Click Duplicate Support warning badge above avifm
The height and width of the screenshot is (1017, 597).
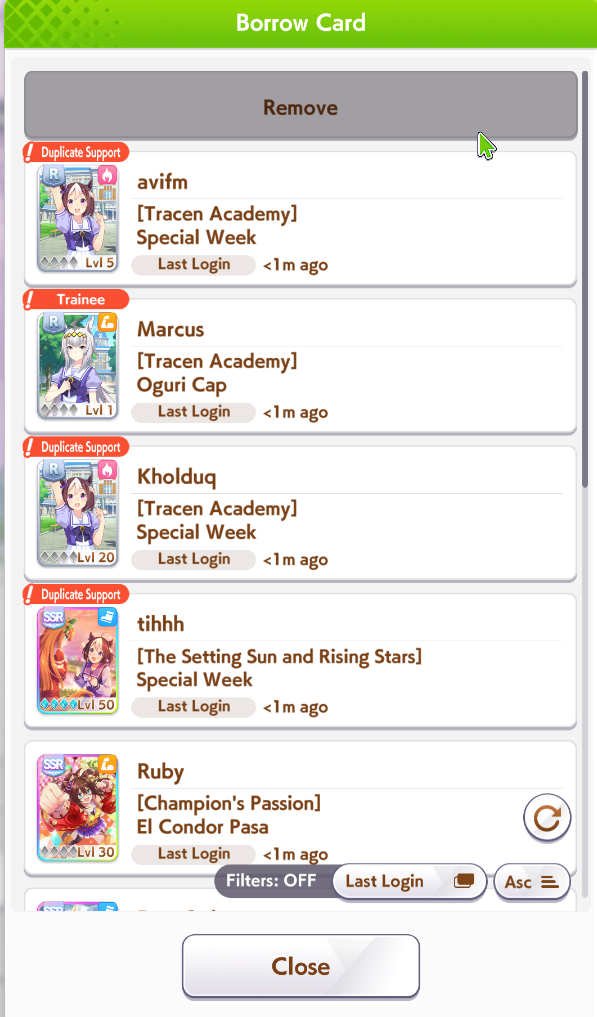[x=76, y=152]
